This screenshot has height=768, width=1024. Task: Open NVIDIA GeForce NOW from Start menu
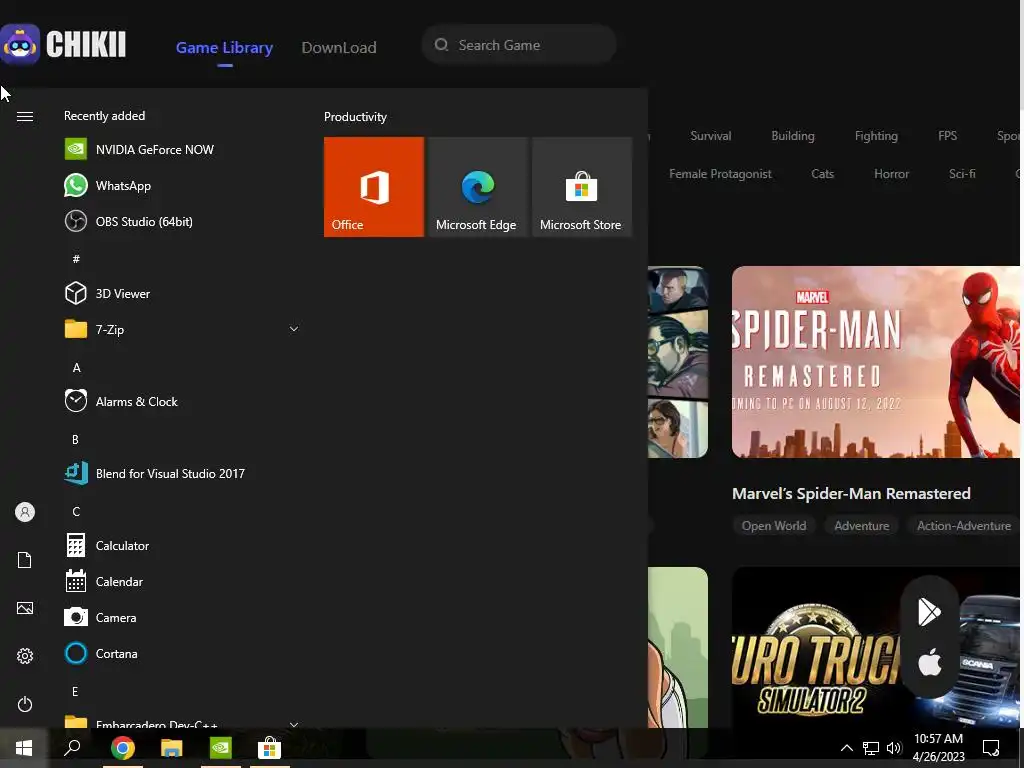click(181, 150)
